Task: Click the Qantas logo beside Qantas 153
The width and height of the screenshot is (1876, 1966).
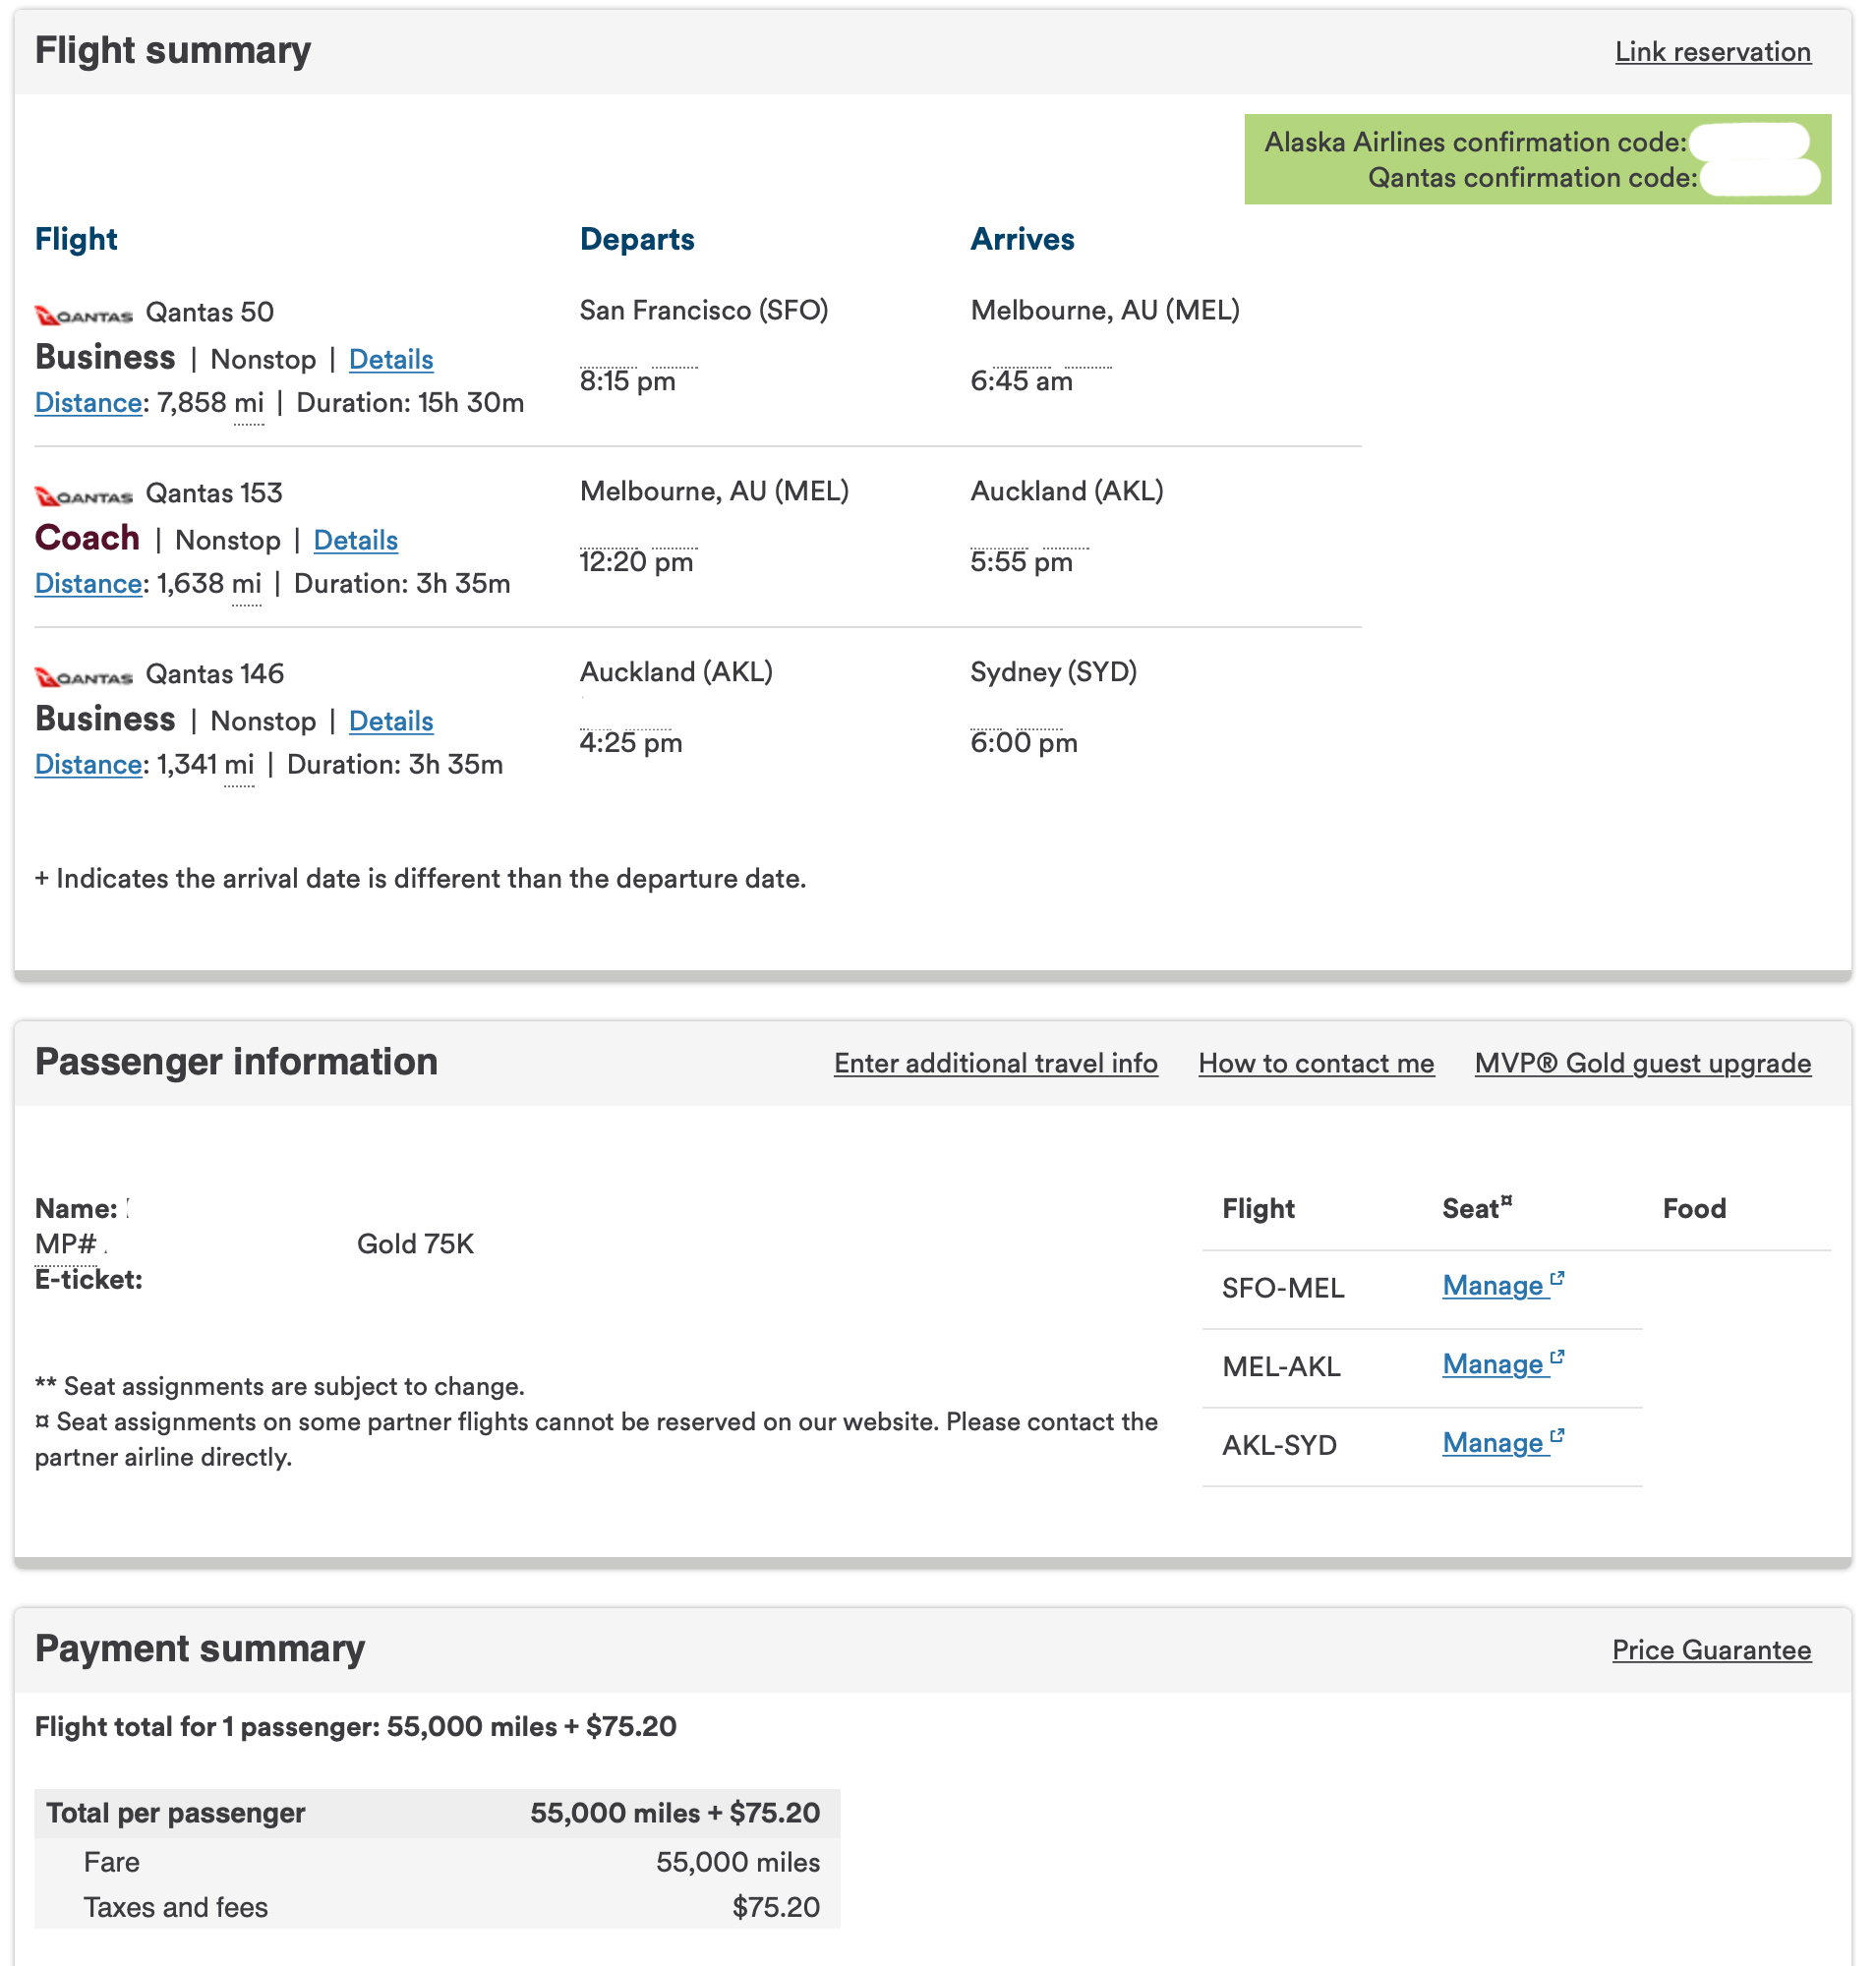Action: tap(84, 497)
